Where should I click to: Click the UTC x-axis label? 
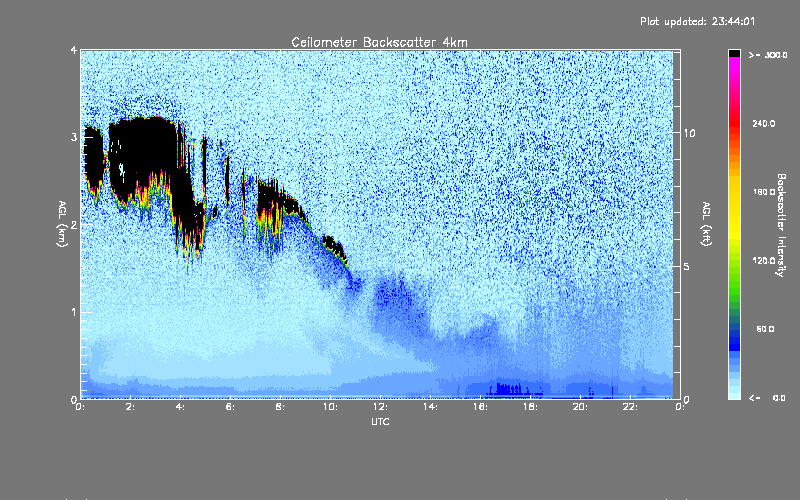[x=380, y=421]
